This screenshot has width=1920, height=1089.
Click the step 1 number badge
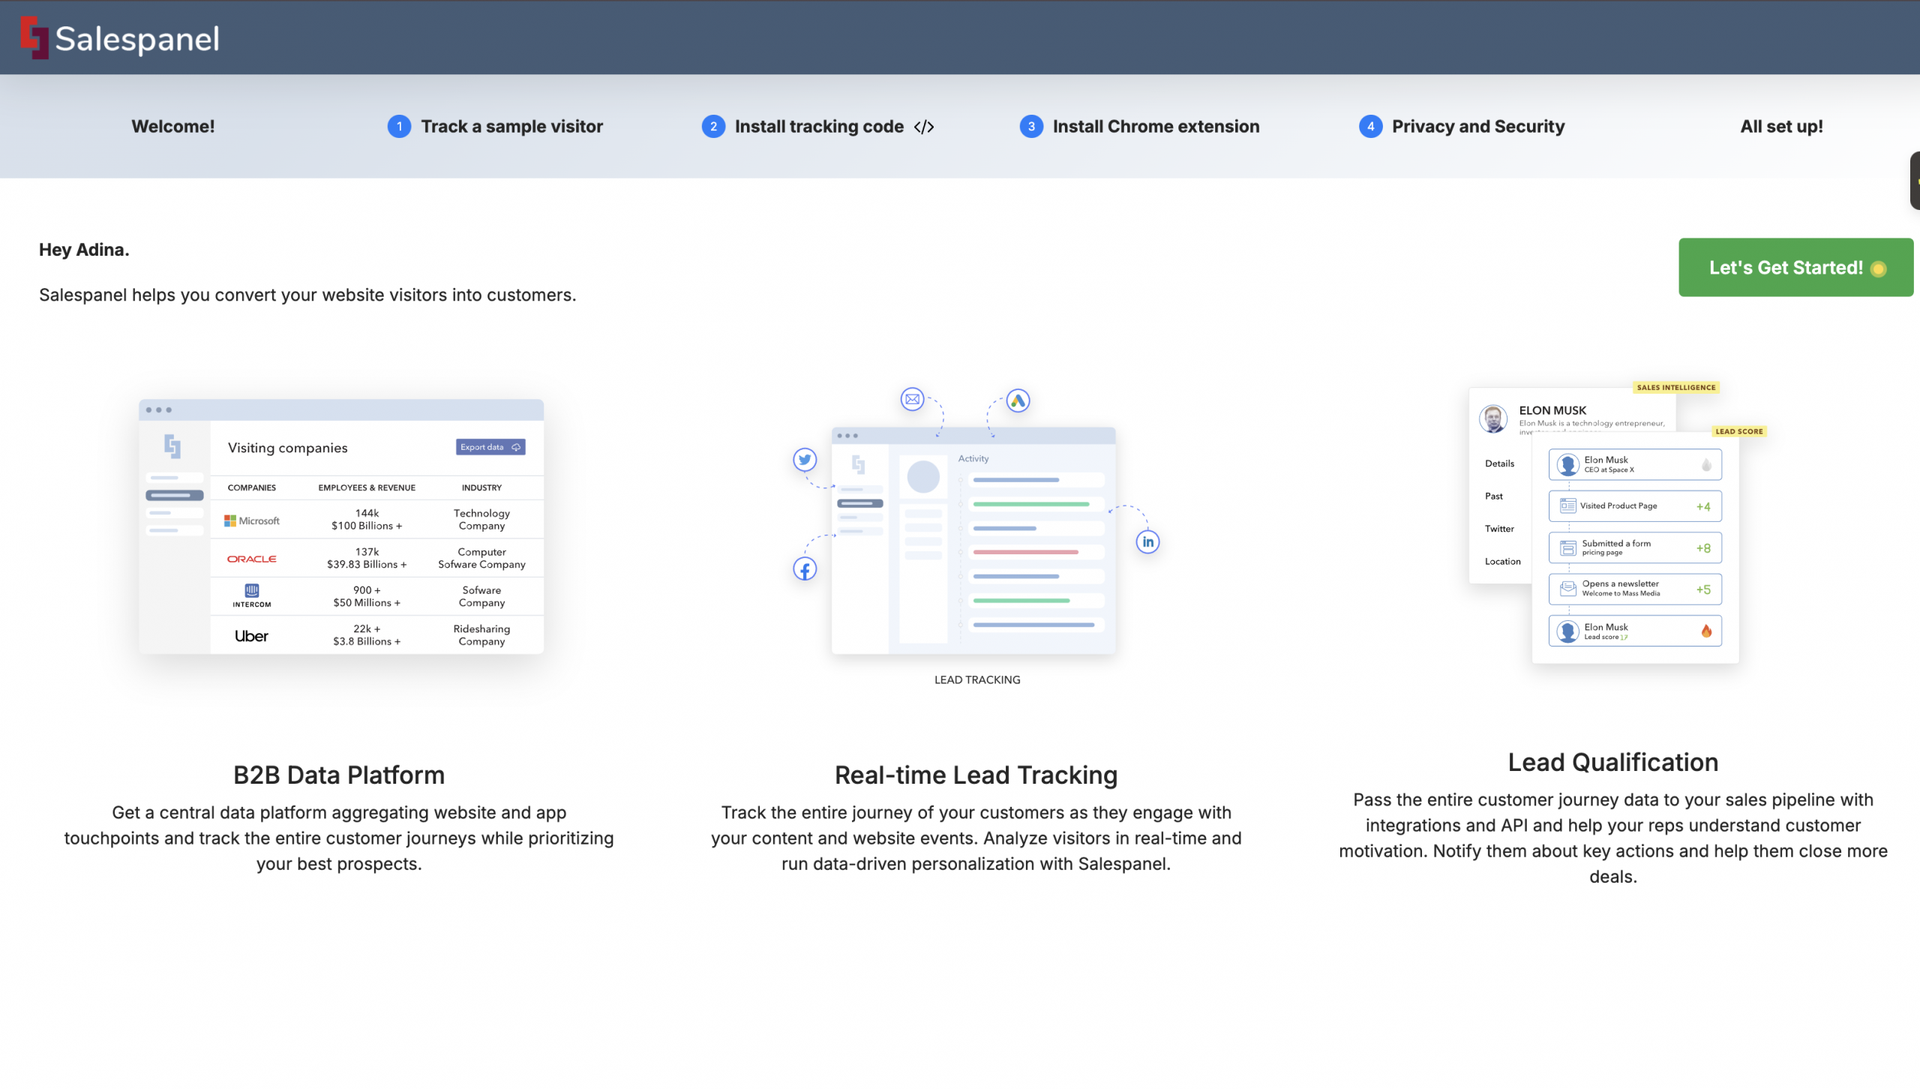(399, 126)
